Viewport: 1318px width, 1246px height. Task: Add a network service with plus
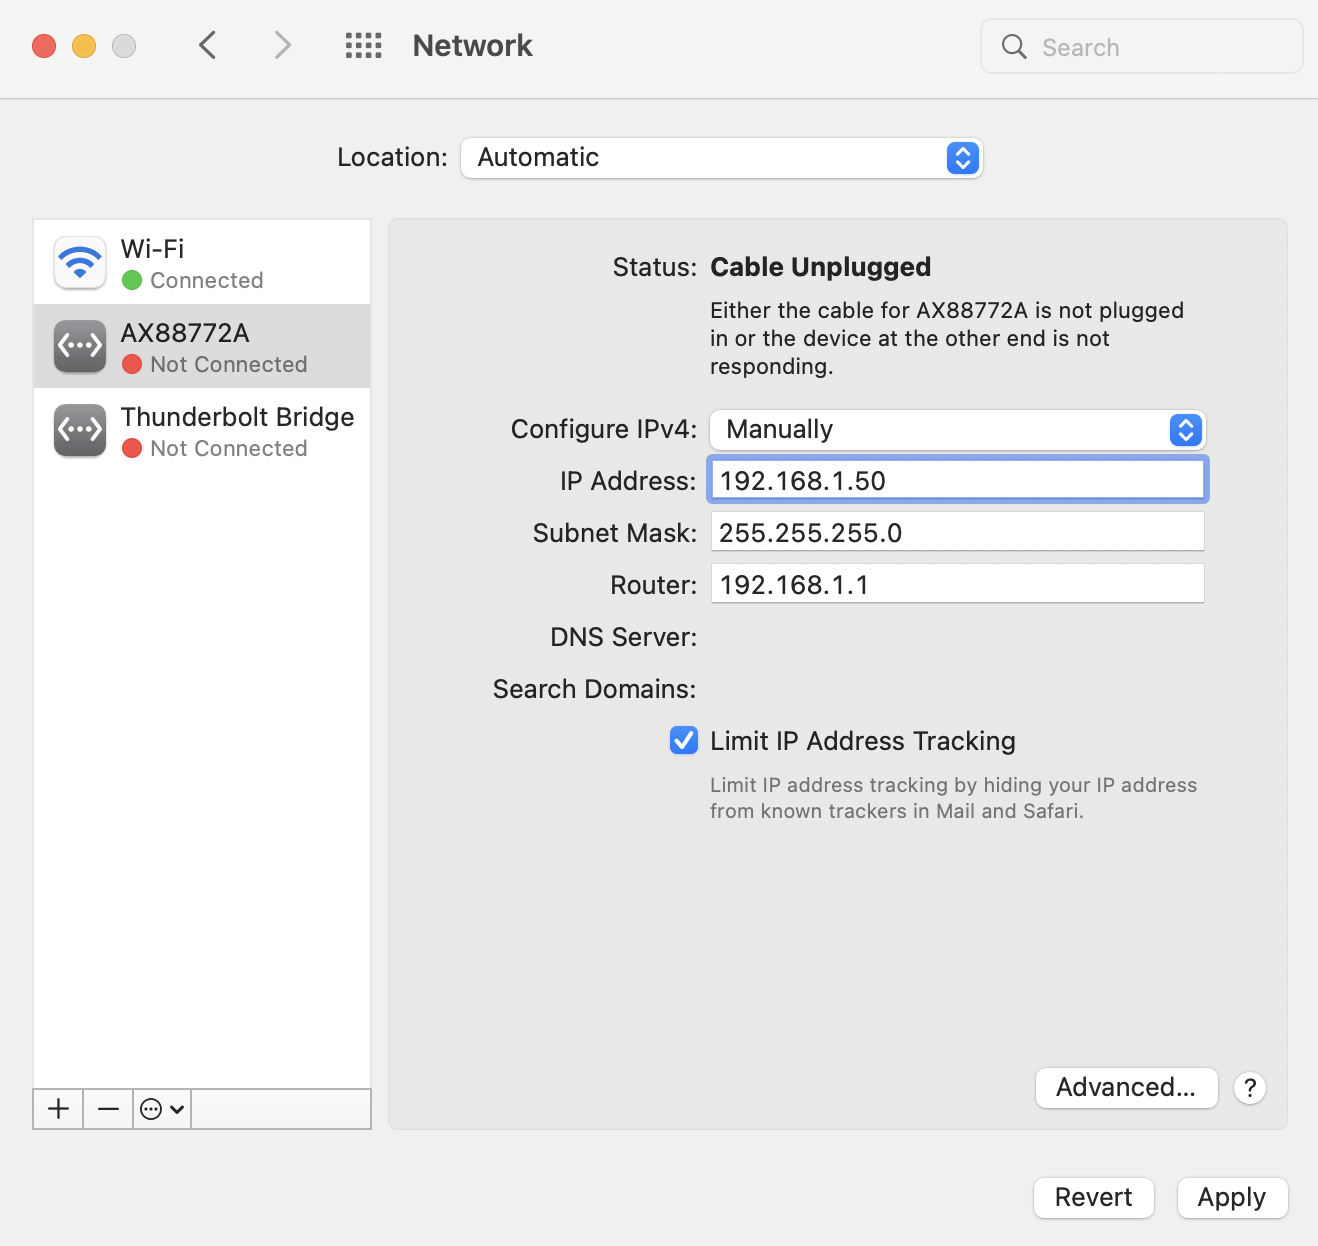[x=59, y=1109]
